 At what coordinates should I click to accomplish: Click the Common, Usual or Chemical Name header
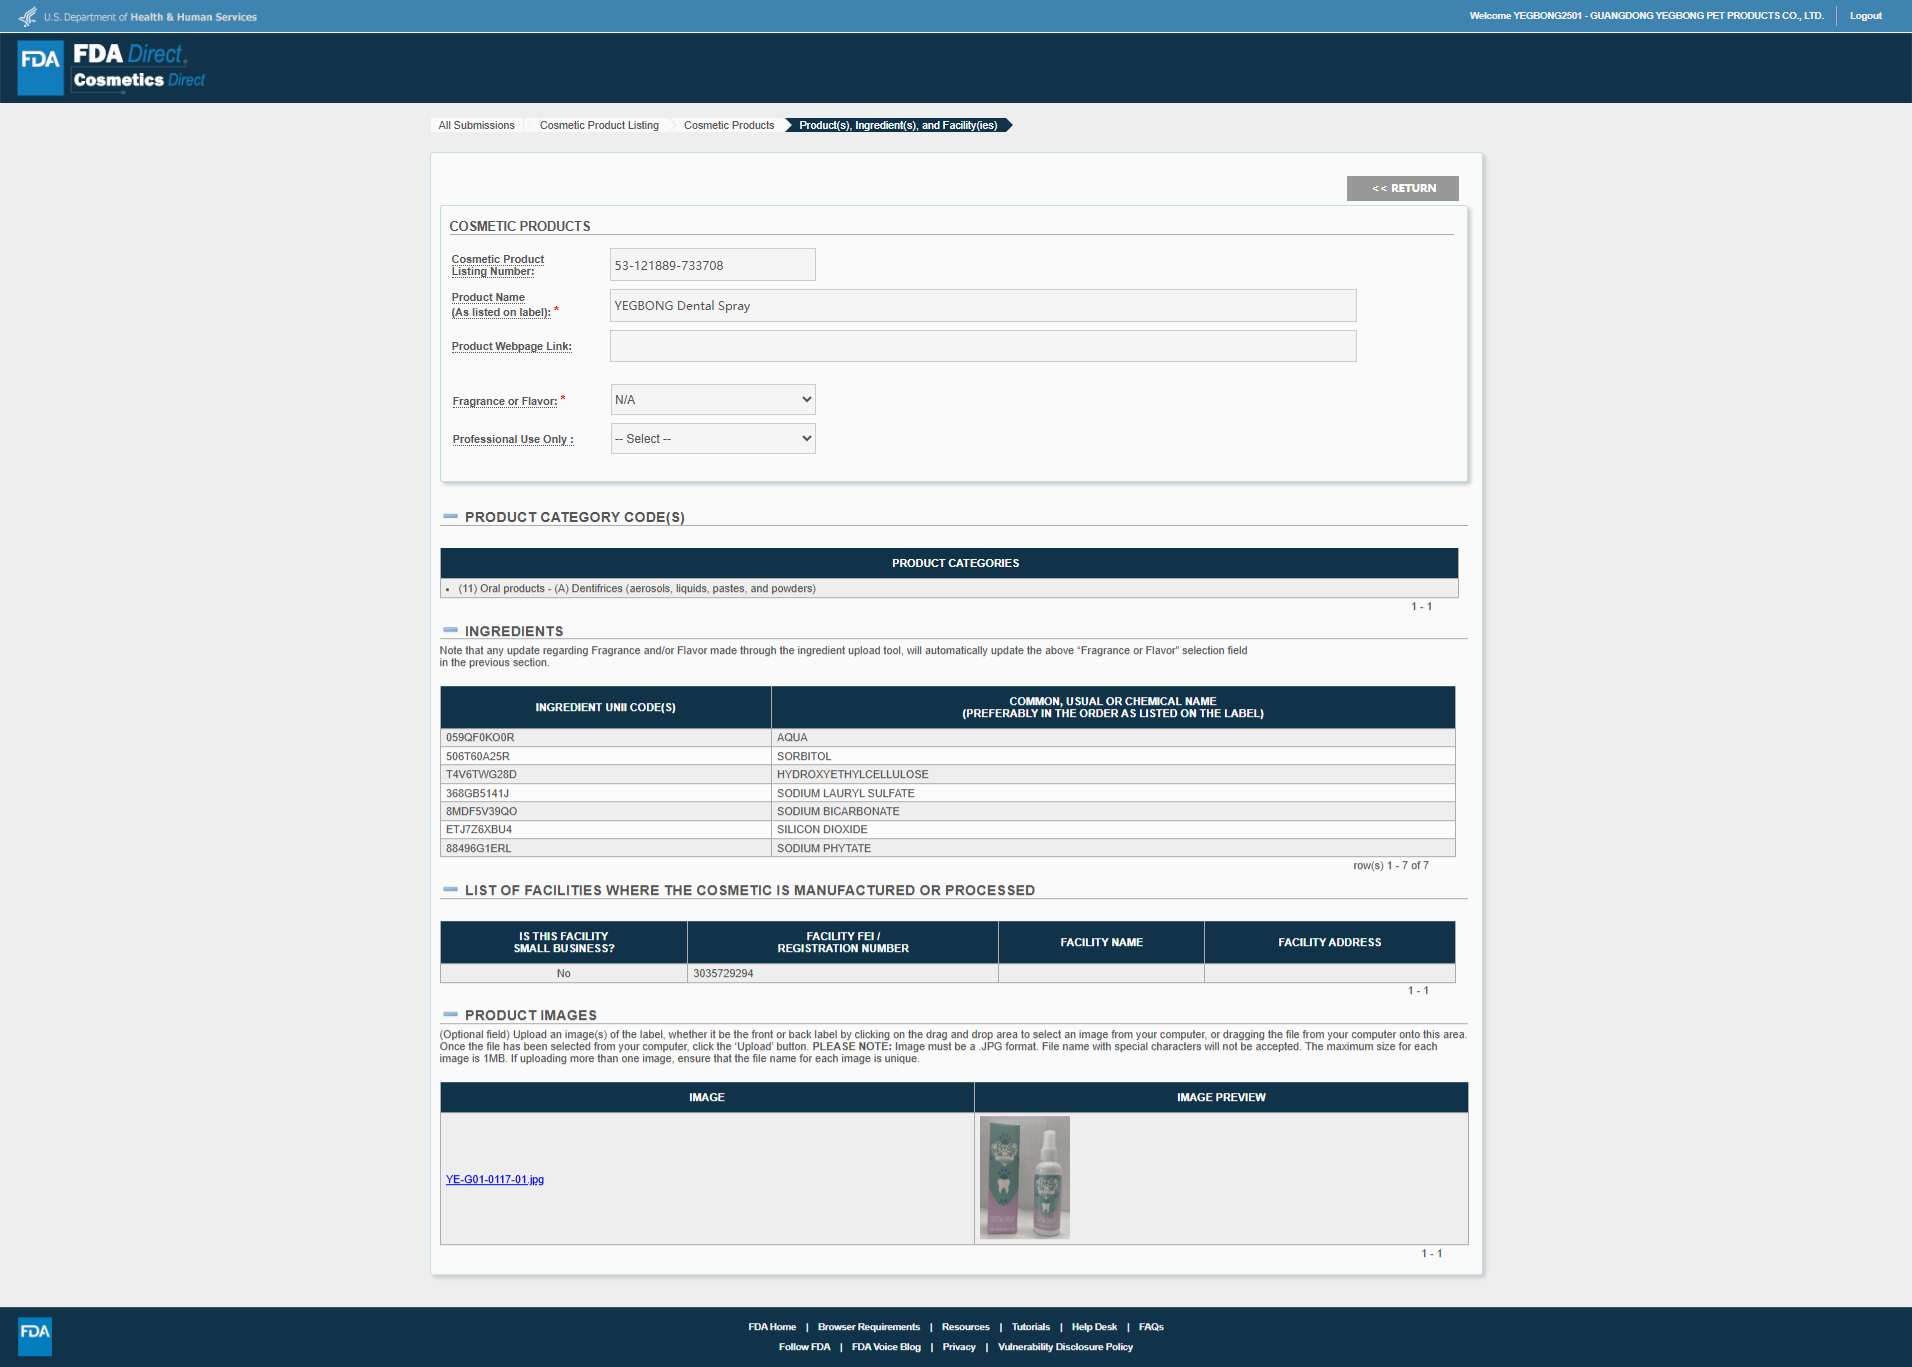click(1113, 708)
